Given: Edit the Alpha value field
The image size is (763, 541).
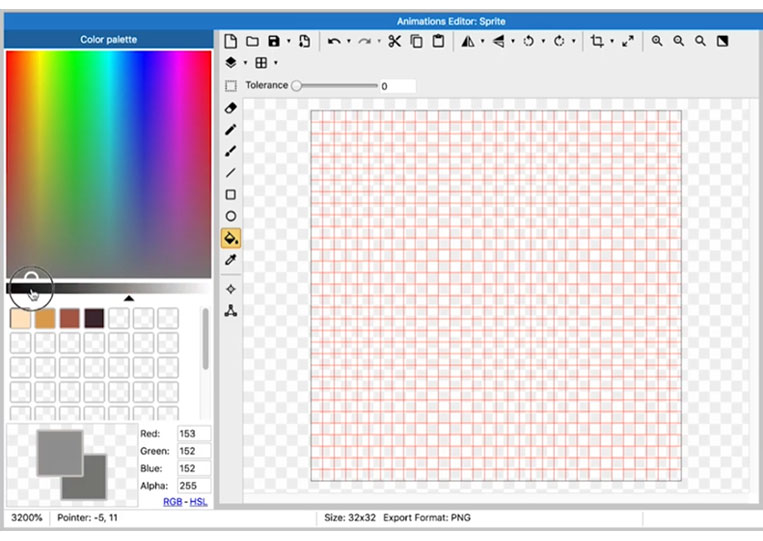Looking at the screenshot, I should (194, 486).
